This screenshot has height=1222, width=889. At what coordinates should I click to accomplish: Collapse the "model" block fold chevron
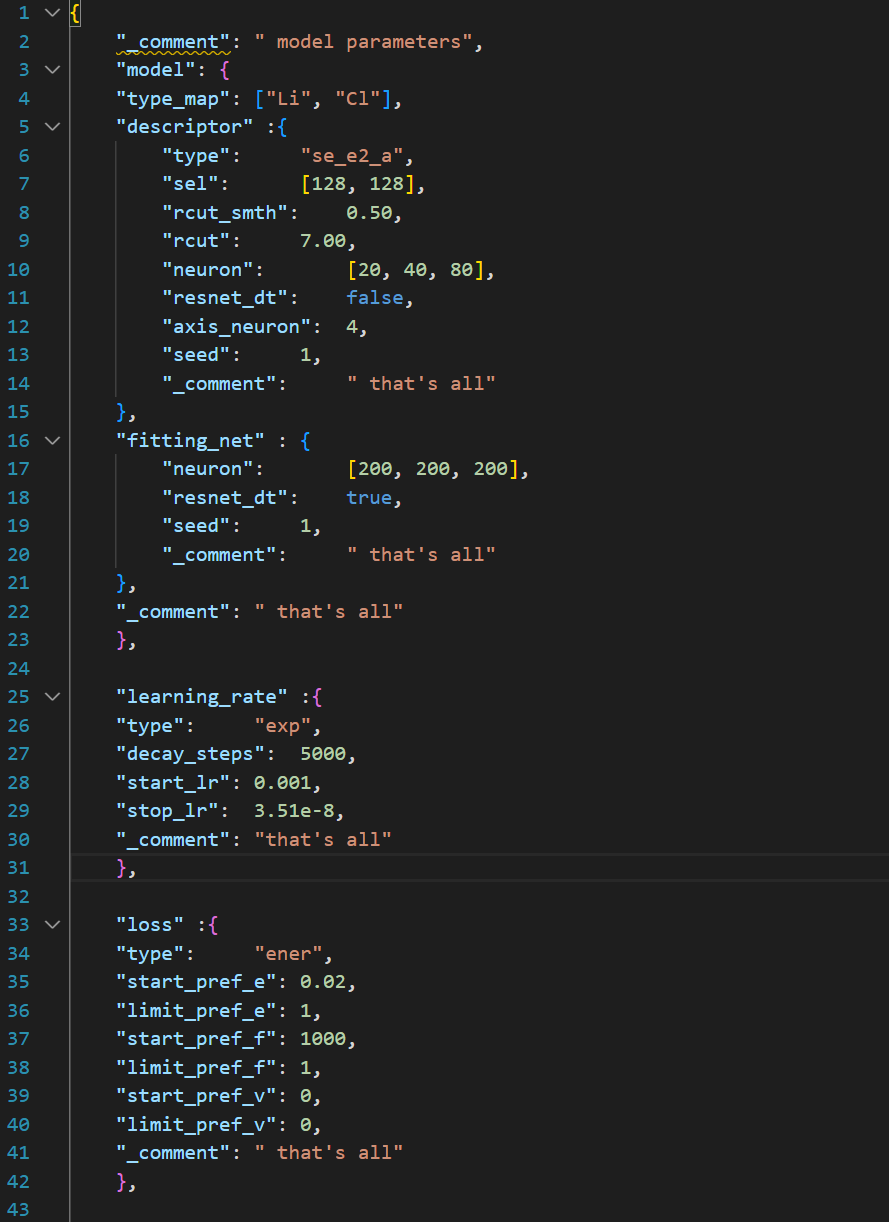[x=52, y=70]
